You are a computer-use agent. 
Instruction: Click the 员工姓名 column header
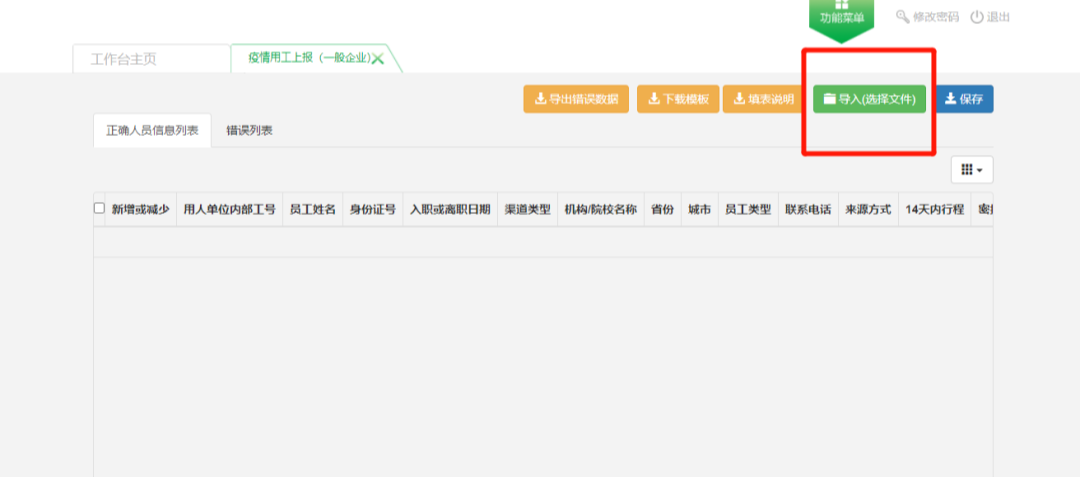pos(312,210)
